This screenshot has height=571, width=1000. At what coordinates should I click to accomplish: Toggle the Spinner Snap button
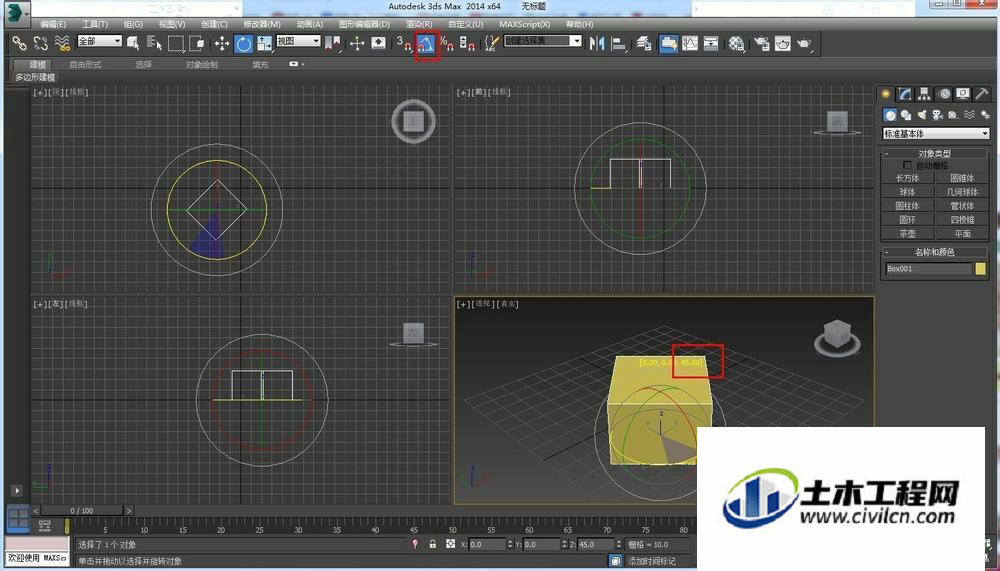tap(467, 43)
